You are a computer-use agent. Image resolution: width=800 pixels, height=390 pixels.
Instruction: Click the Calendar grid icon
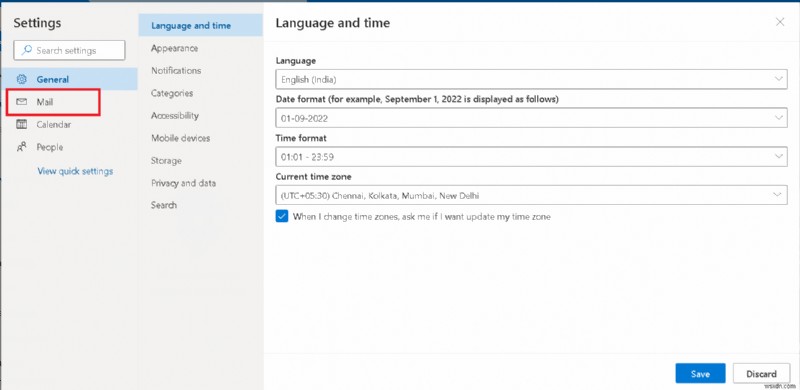click(x=21, y=125)
